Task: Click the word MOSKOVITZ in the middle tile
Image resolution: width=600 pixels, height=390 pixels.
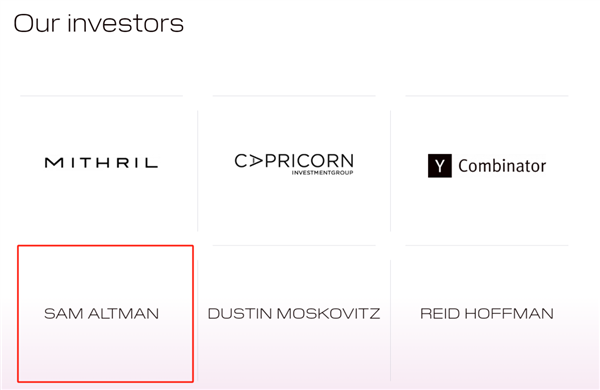Action: pos(328,314)
